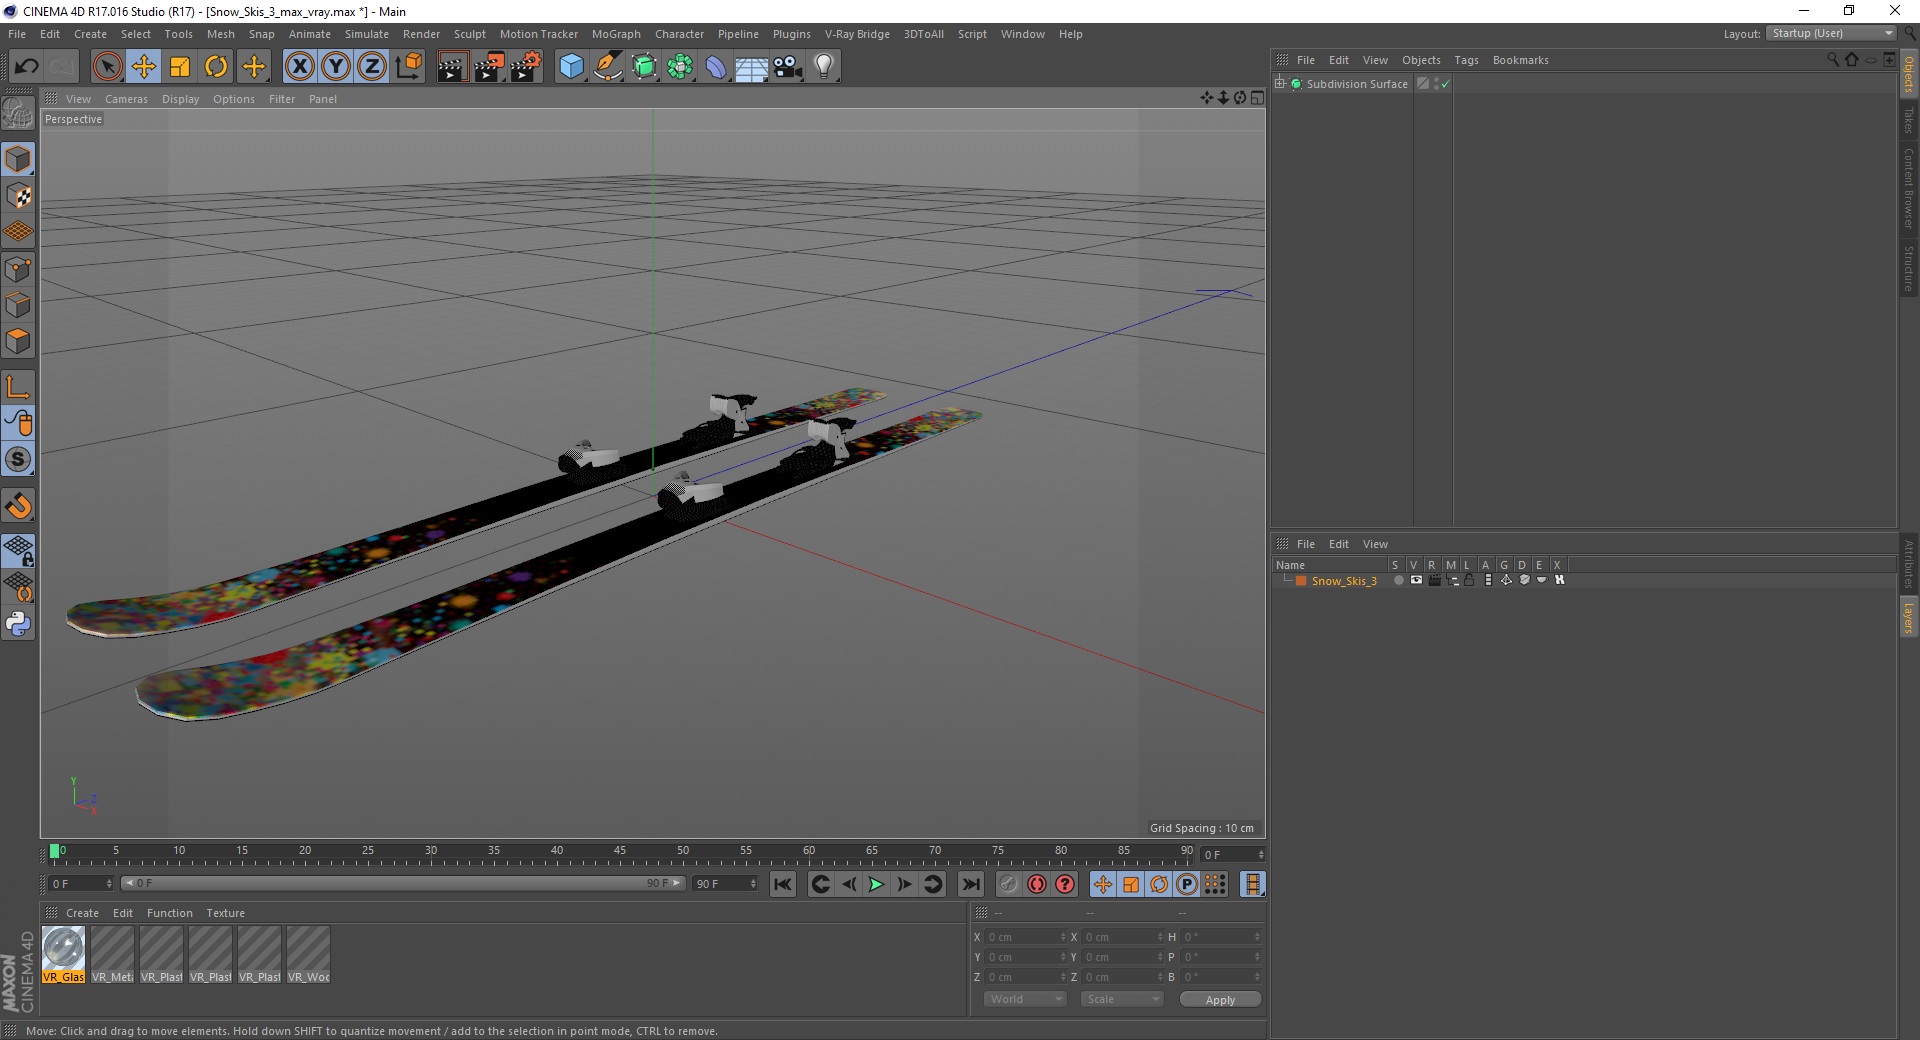Switch to Polygons mode in left sidebar
The width and height of the screenshot is (1920, 1040).
coord(18,341)
